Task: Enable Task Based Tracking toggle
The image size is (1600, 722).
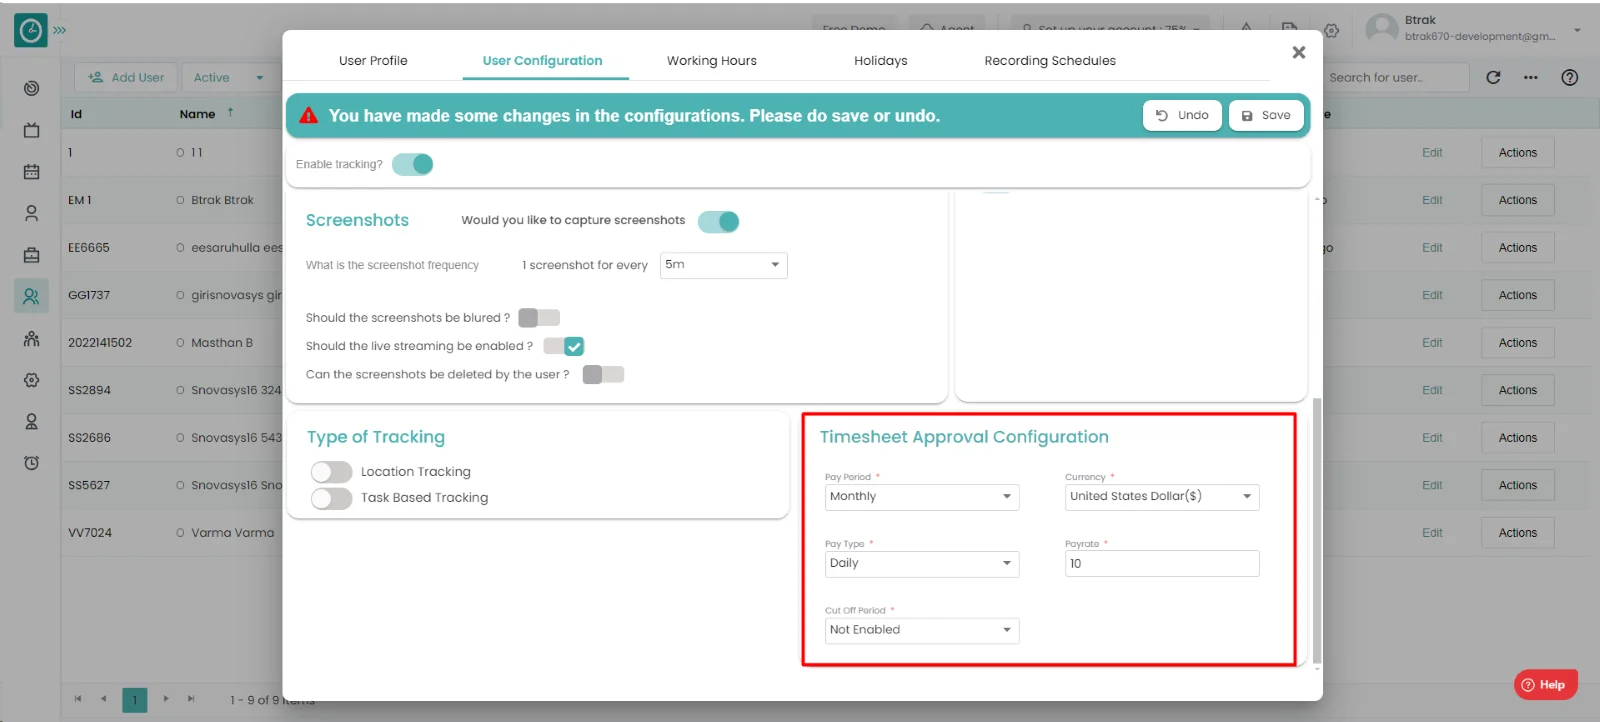Action: pyautogui.click(x=331, y=498)
